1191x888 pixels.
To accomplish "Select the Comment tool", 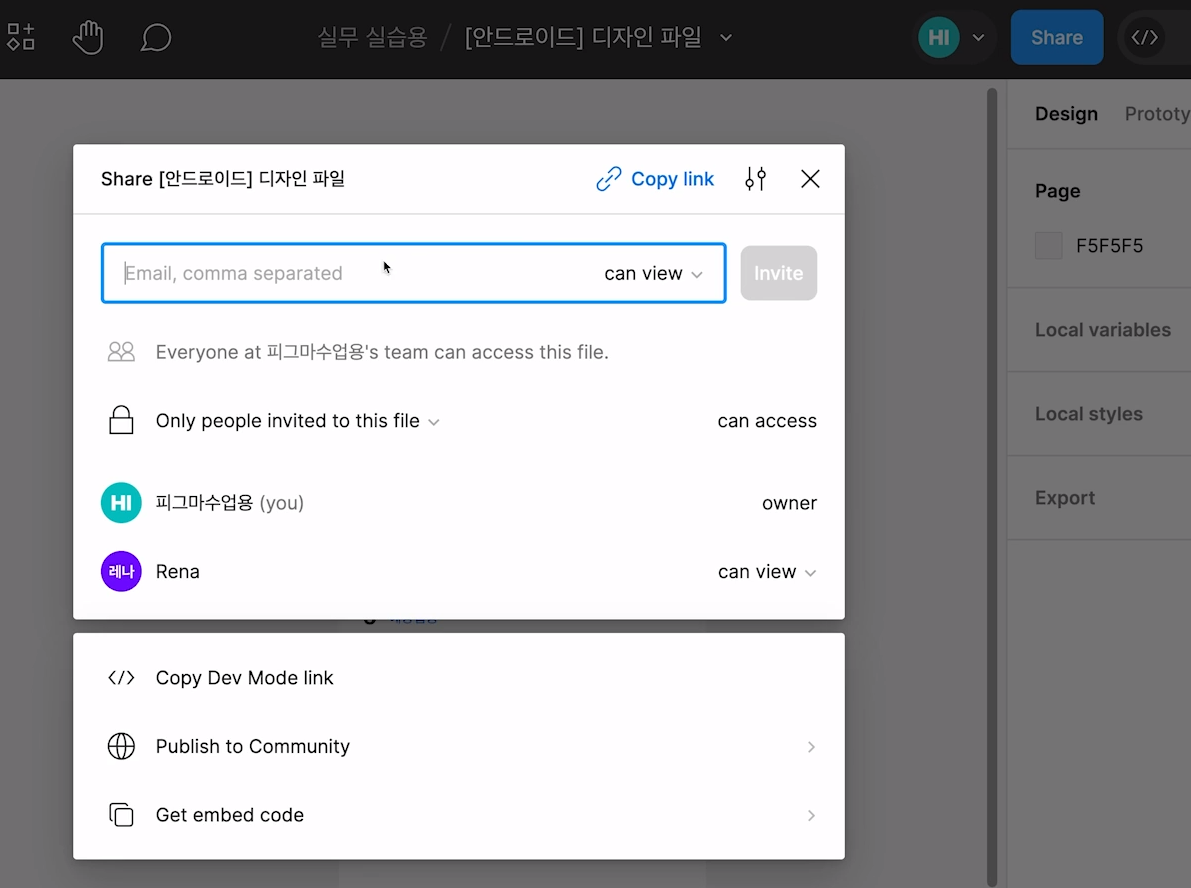I will tap(156, 37).
